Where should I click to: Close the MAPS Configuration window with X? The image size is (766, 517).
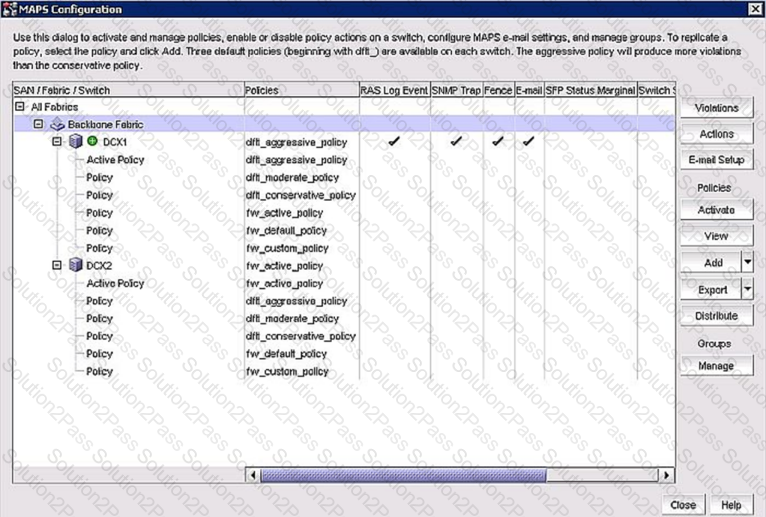click(754, 9)
